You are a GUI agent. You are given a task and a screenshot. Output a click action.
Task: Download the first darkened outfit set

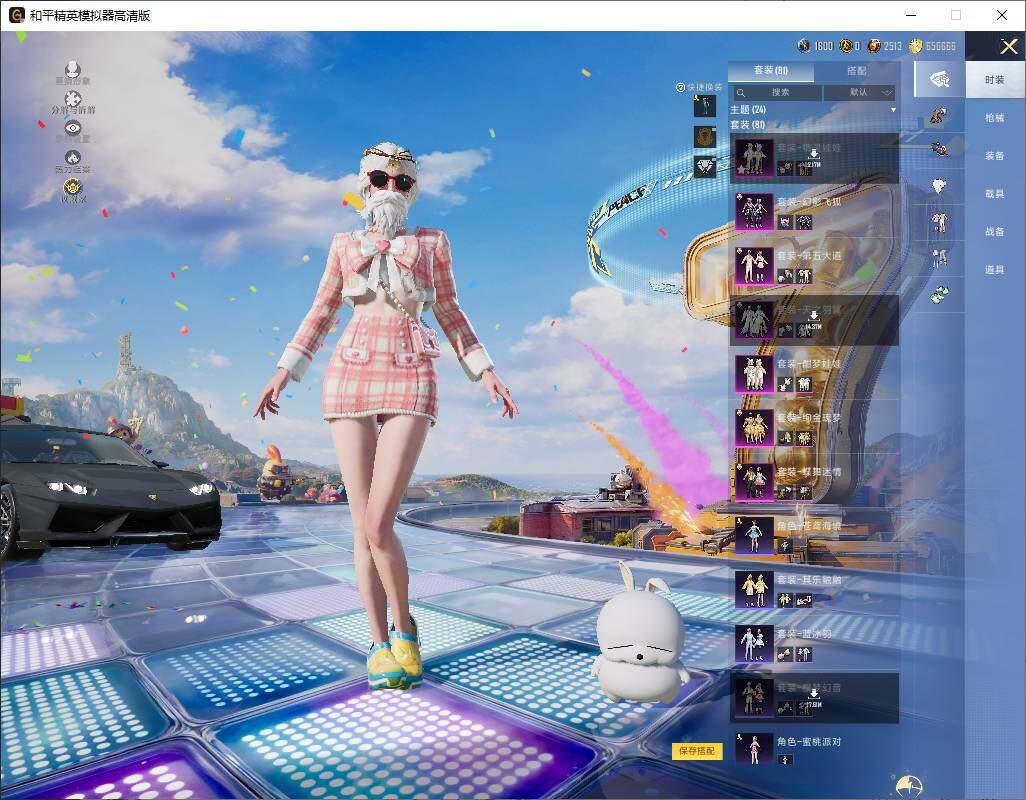pyautogui.click(x=813, y=154)
